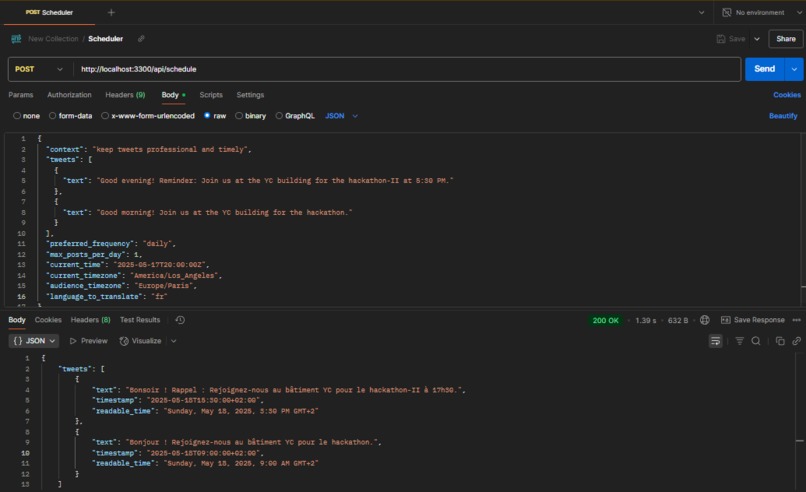Click the Preview button

[x=88, y=341]
